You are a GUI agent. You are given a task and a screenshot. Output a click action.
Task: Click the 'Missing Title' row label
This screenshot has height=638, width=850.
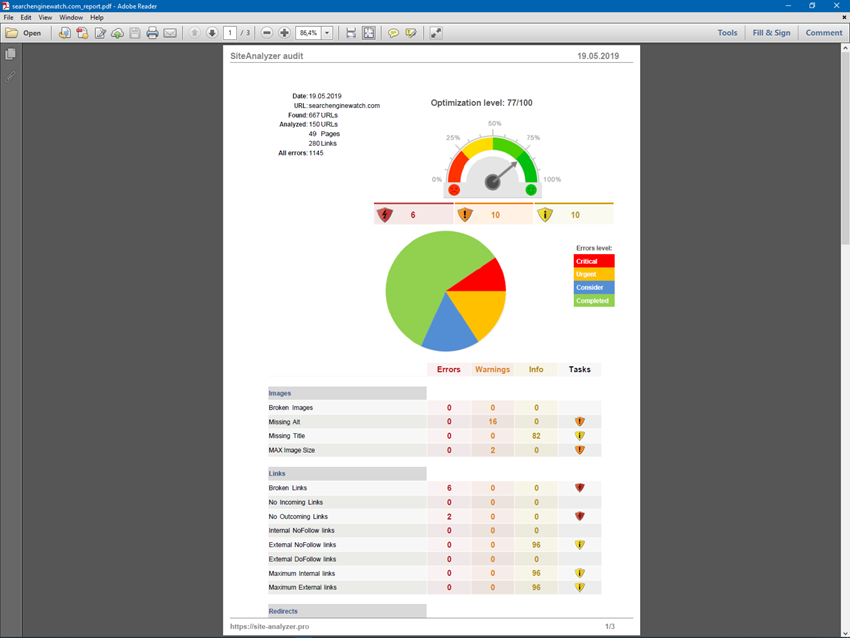coord(287,436)
